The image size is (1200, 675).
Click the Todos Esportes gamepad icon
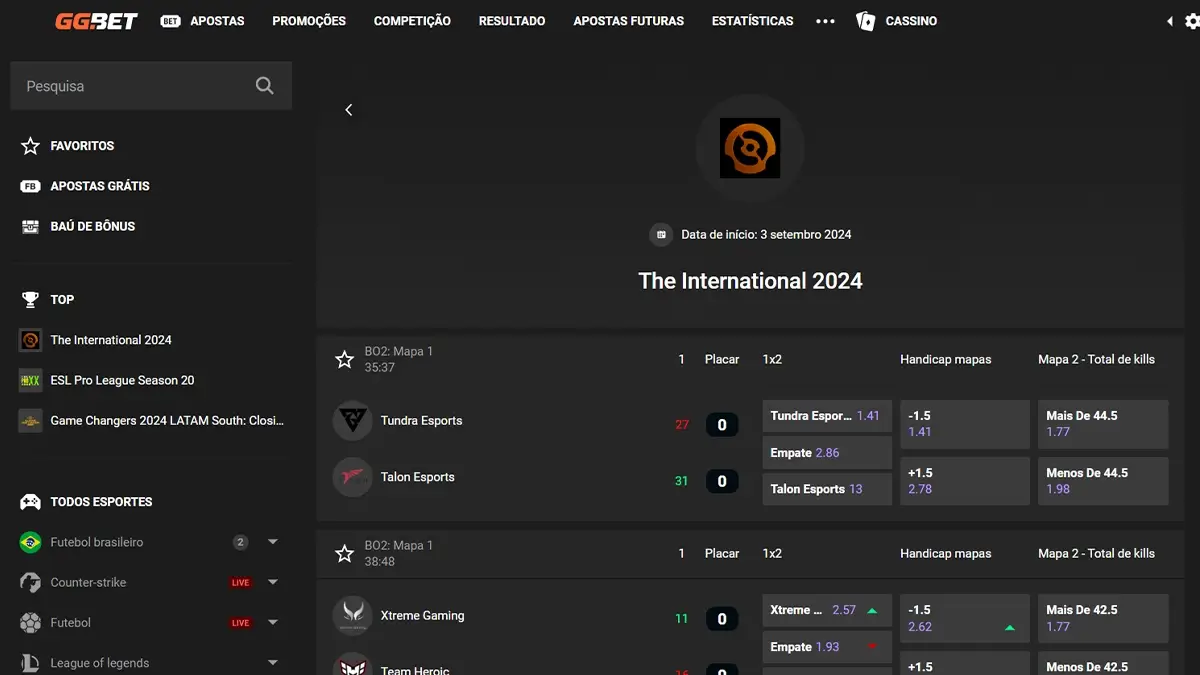[30, 502]
